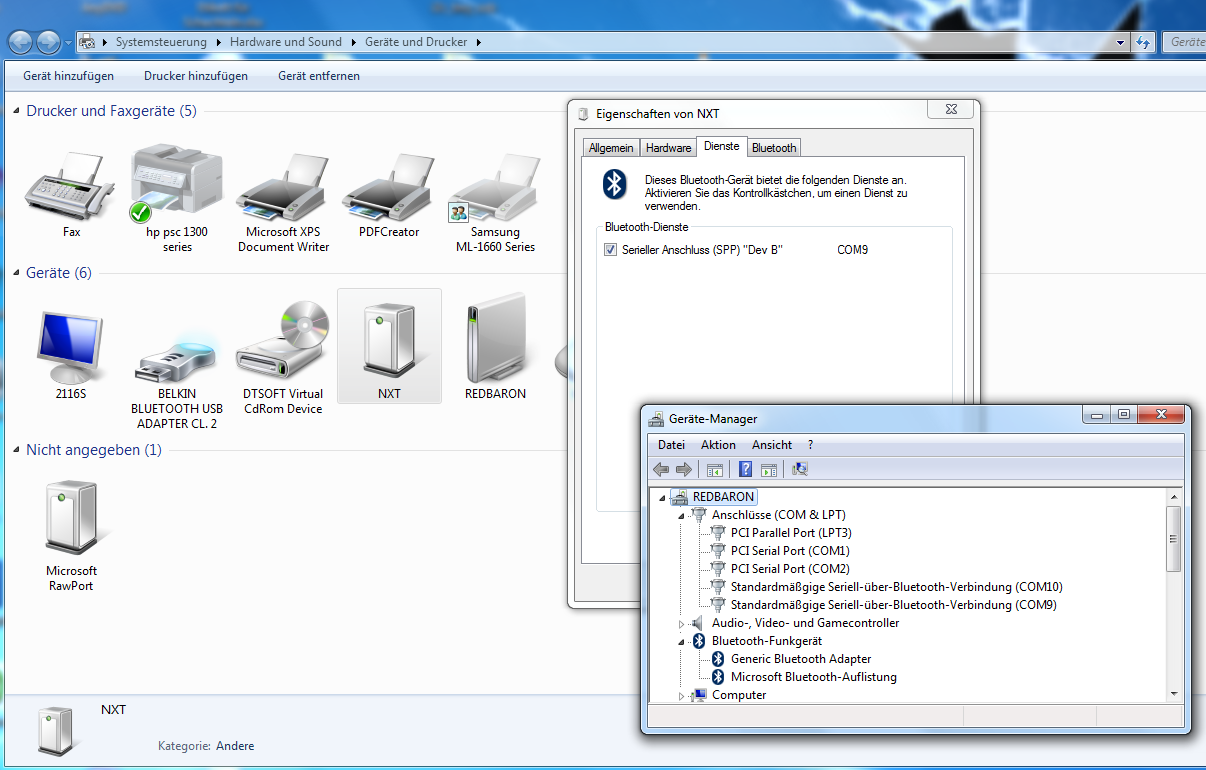Click Geräte-Manager scrollbar down arrow
Viewport: 1206px width, 770px height.
point(1174,693)
